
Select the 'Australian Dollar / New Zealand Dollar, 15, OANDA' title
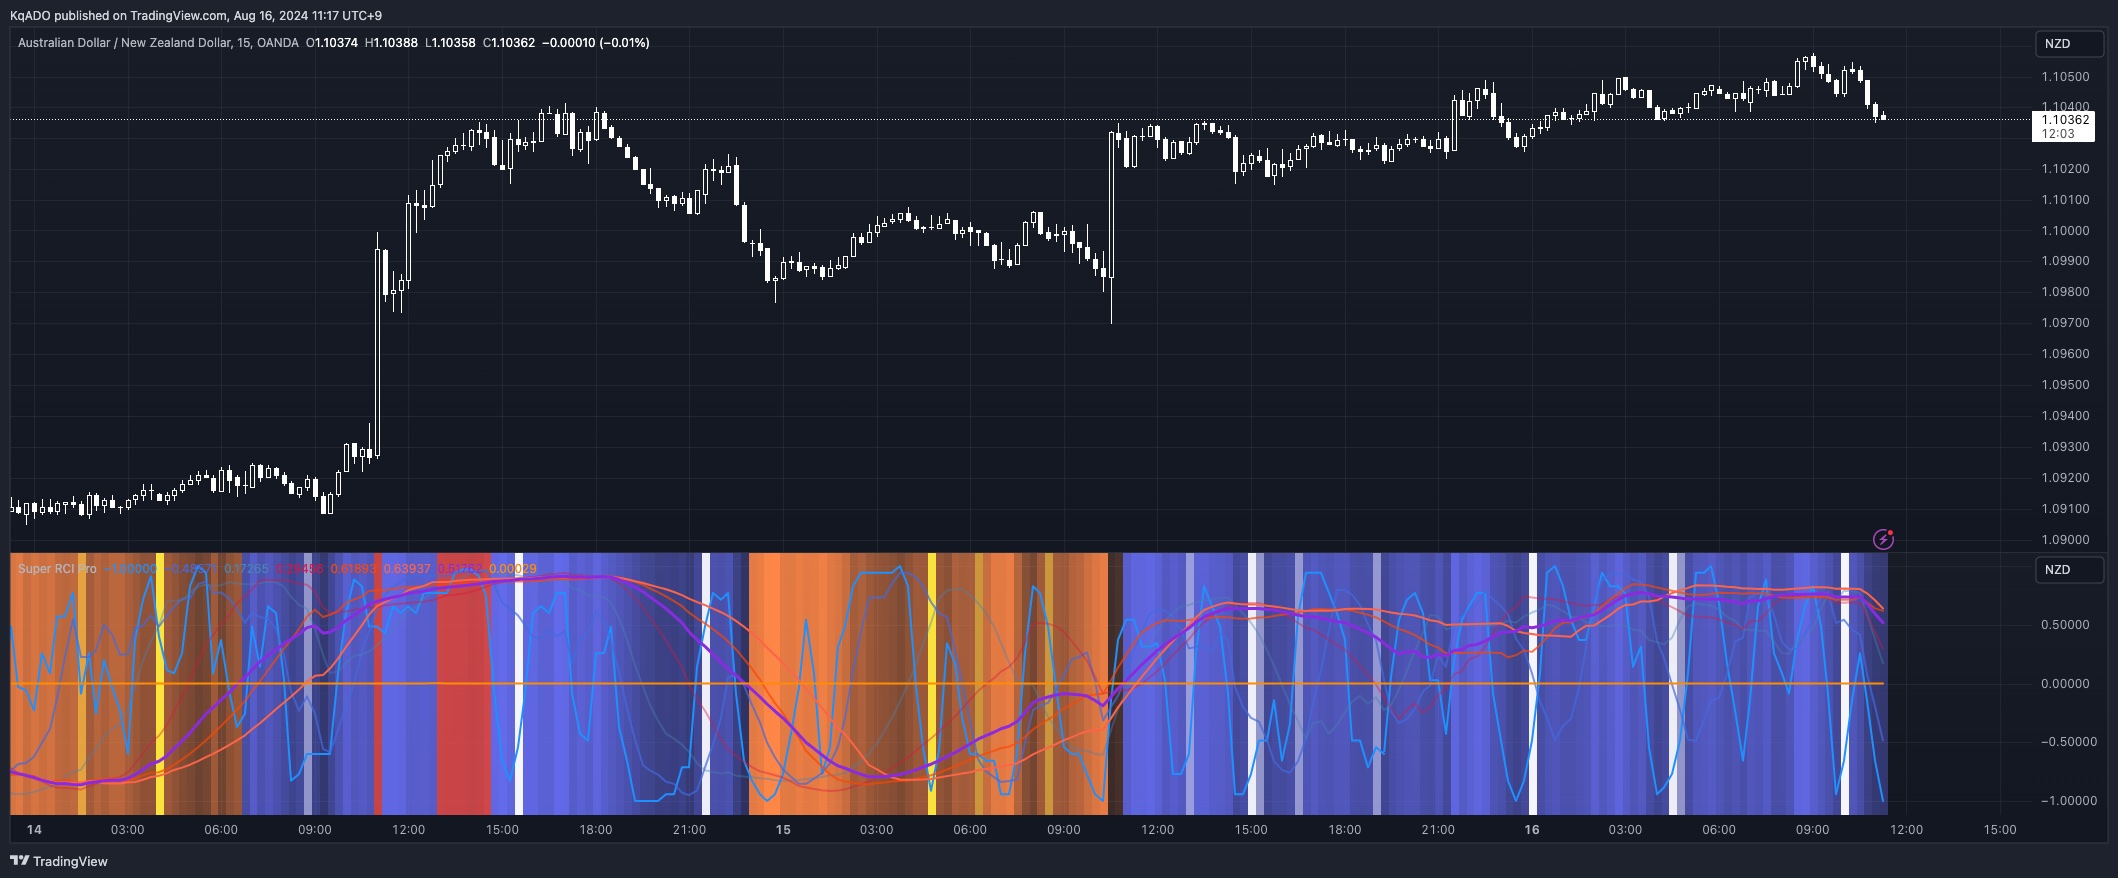coord(158,43)
